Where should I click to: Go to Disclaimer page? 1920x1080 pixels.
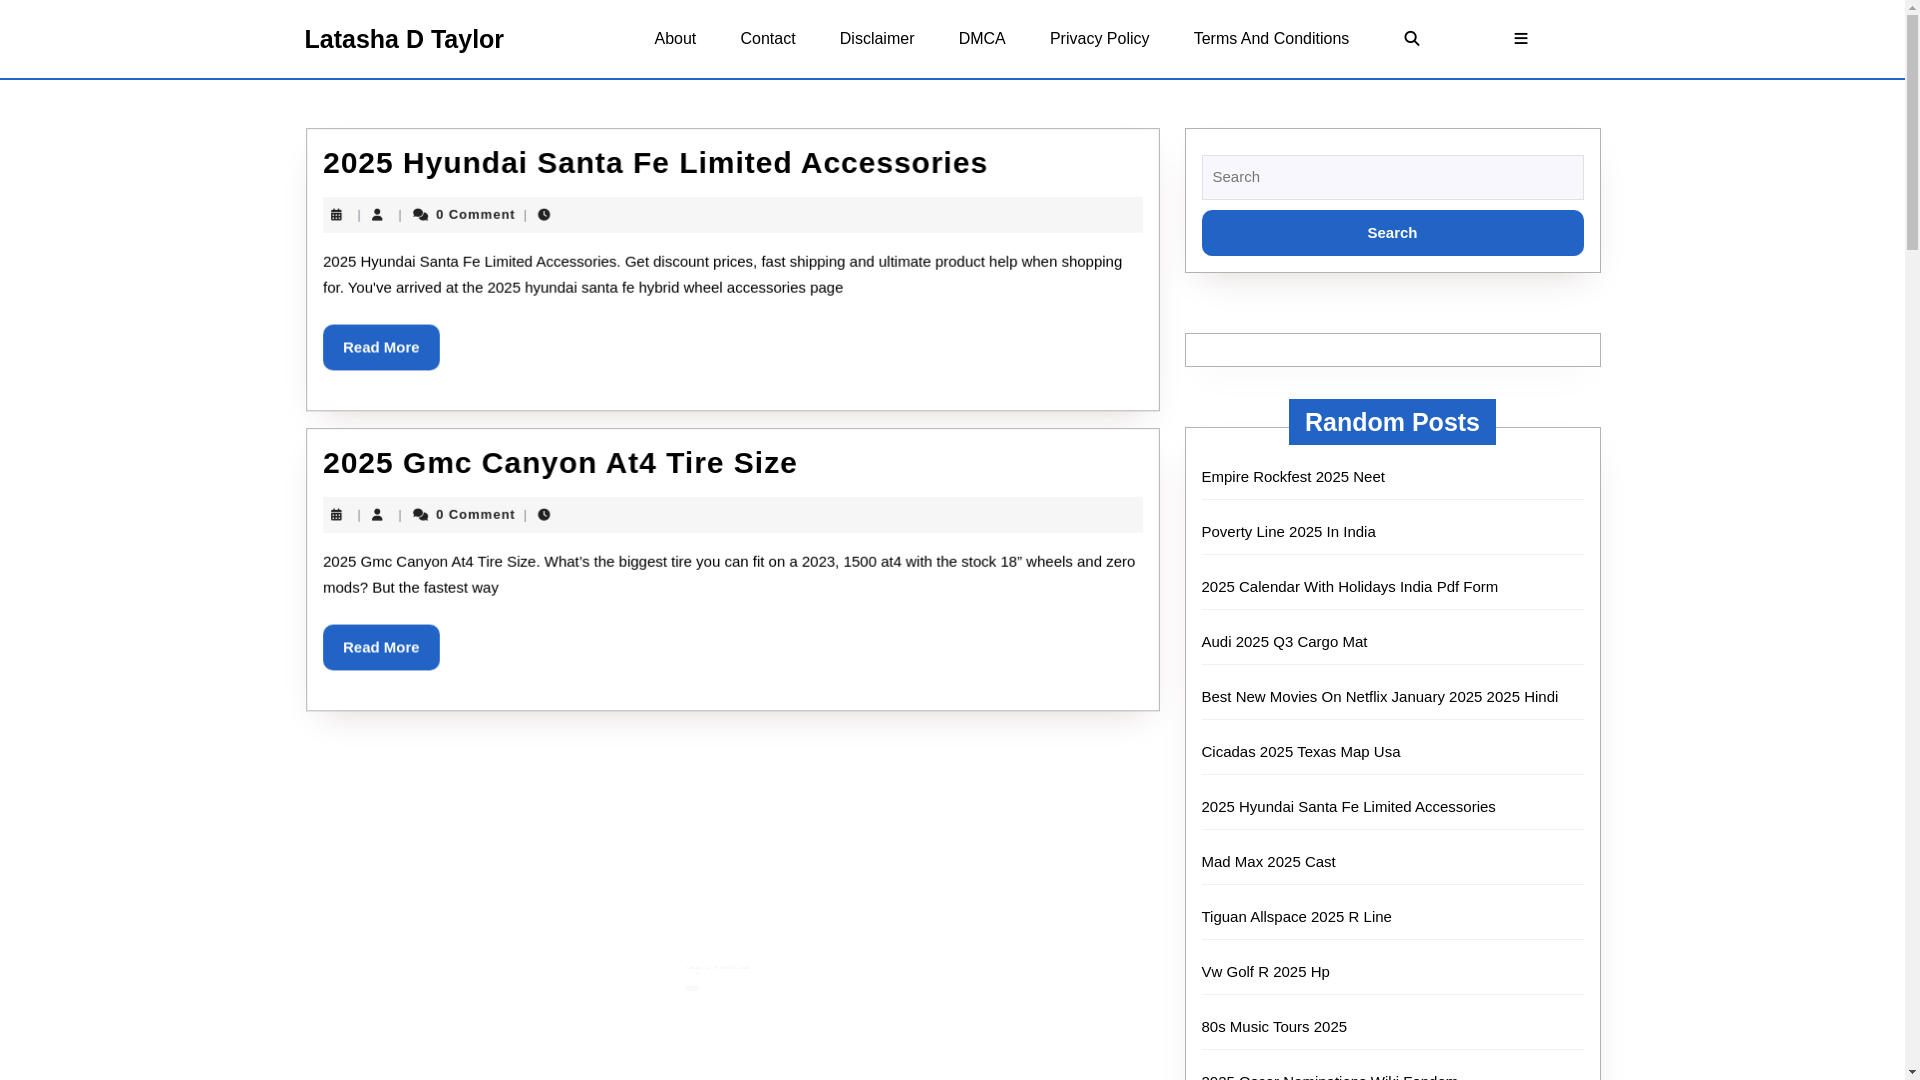click(x=877, y=39)
